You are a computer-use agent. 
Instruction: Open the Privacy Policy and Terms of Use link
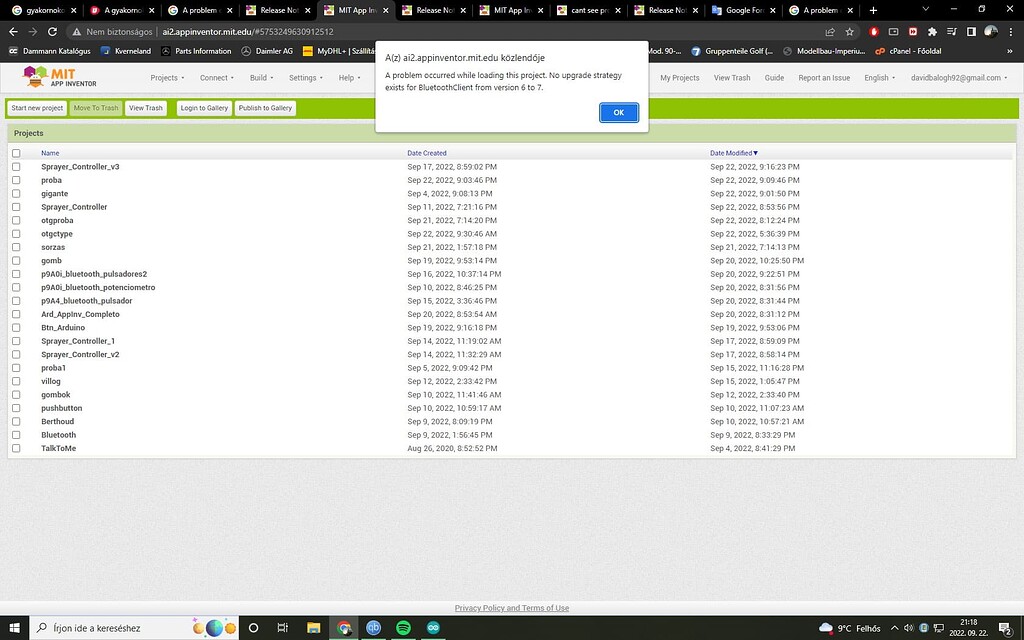coord(512,608)
